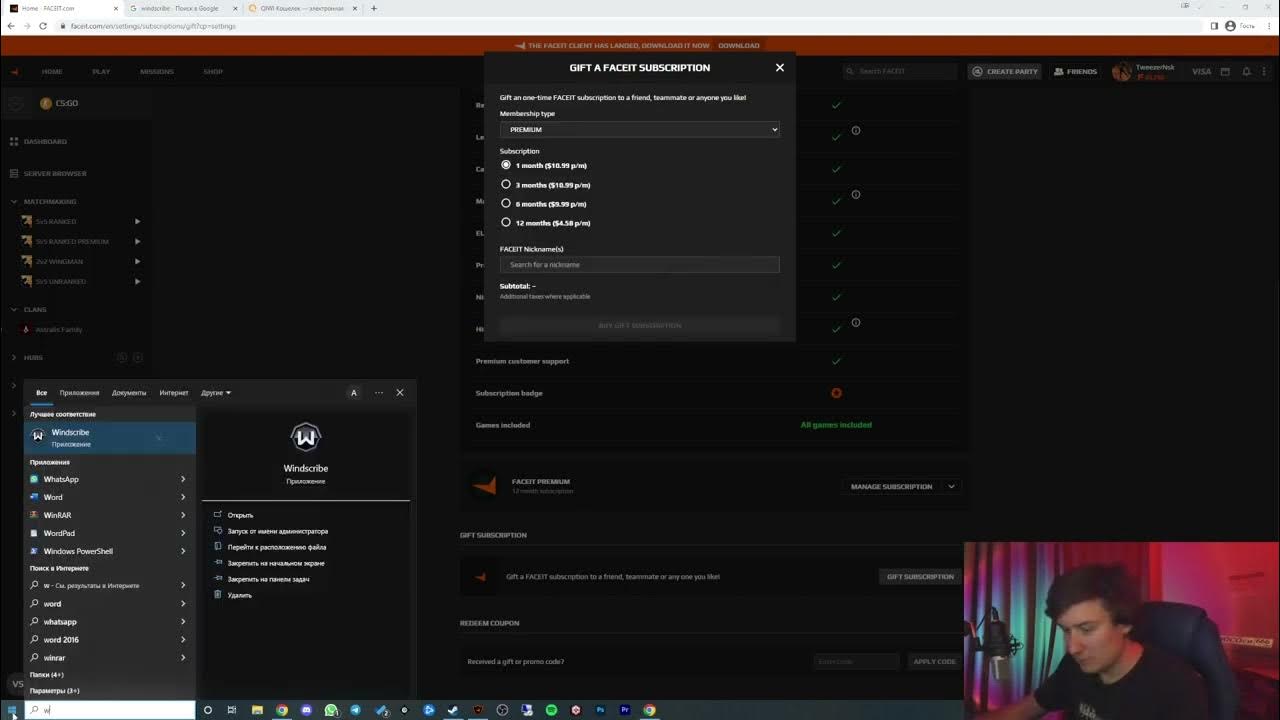1280x720 pixels.
Task: Open Steam from the taskbar
Action: (x=453, y=711)
